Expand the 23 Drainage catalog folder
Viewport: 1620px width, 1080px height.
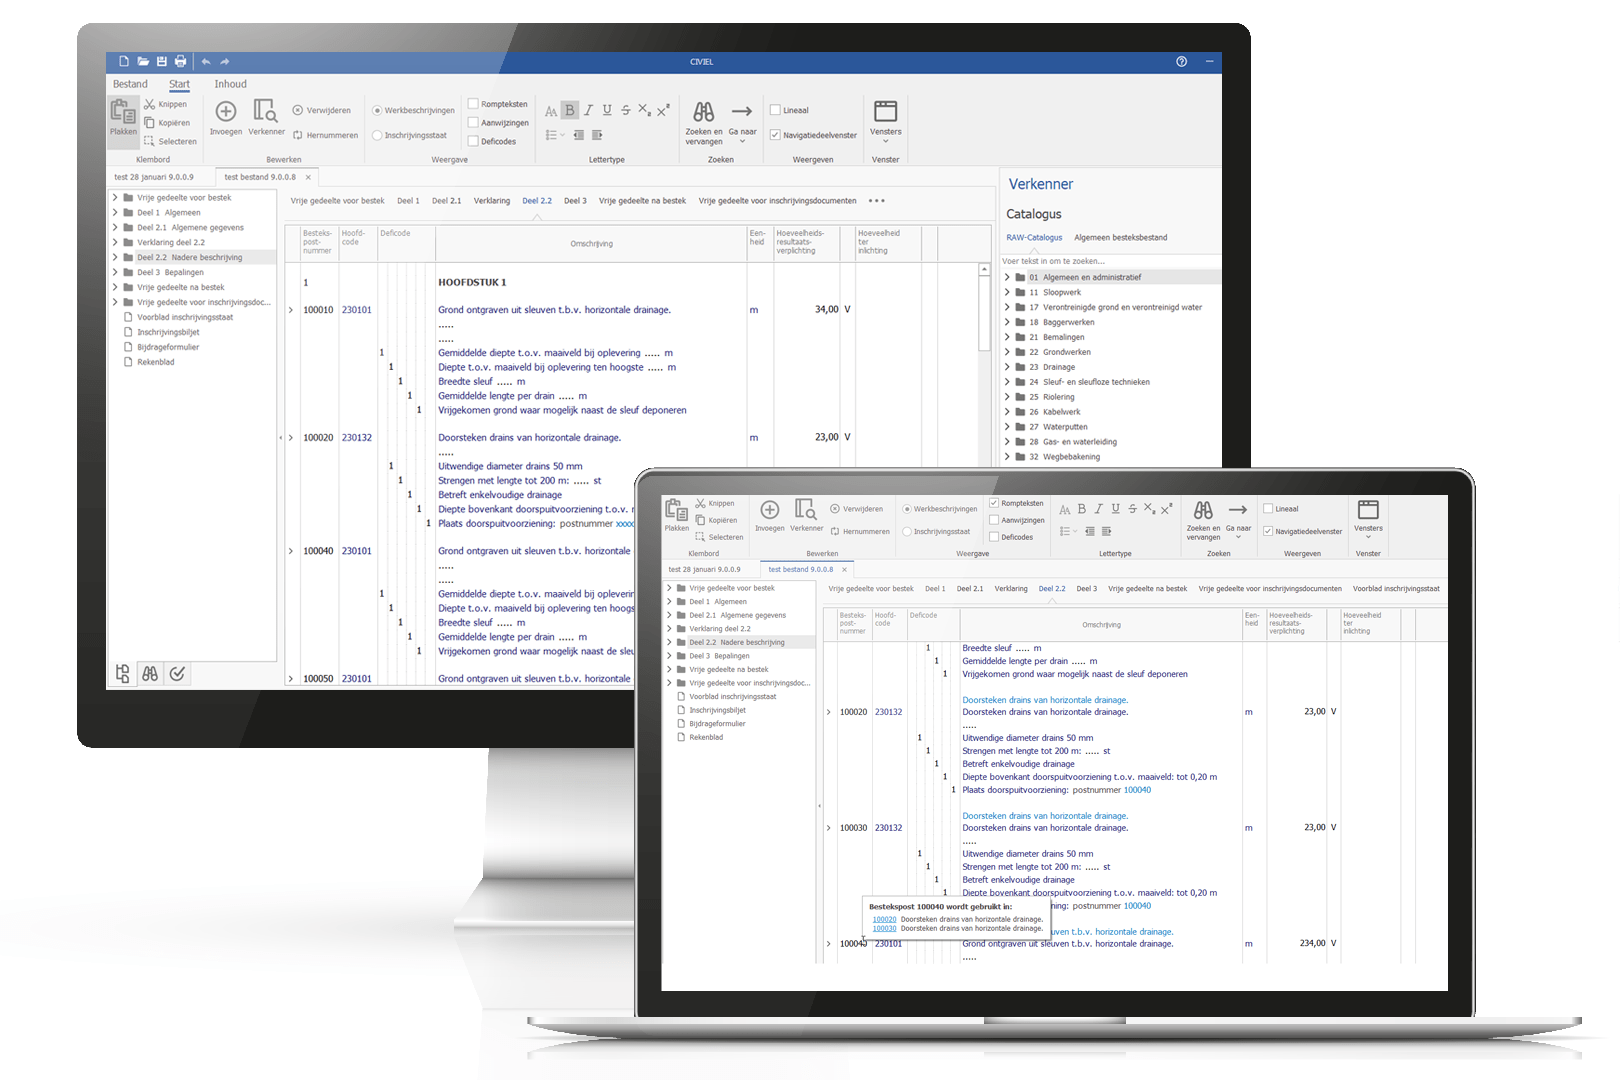pyautogui.click(x=1007, y=367)
